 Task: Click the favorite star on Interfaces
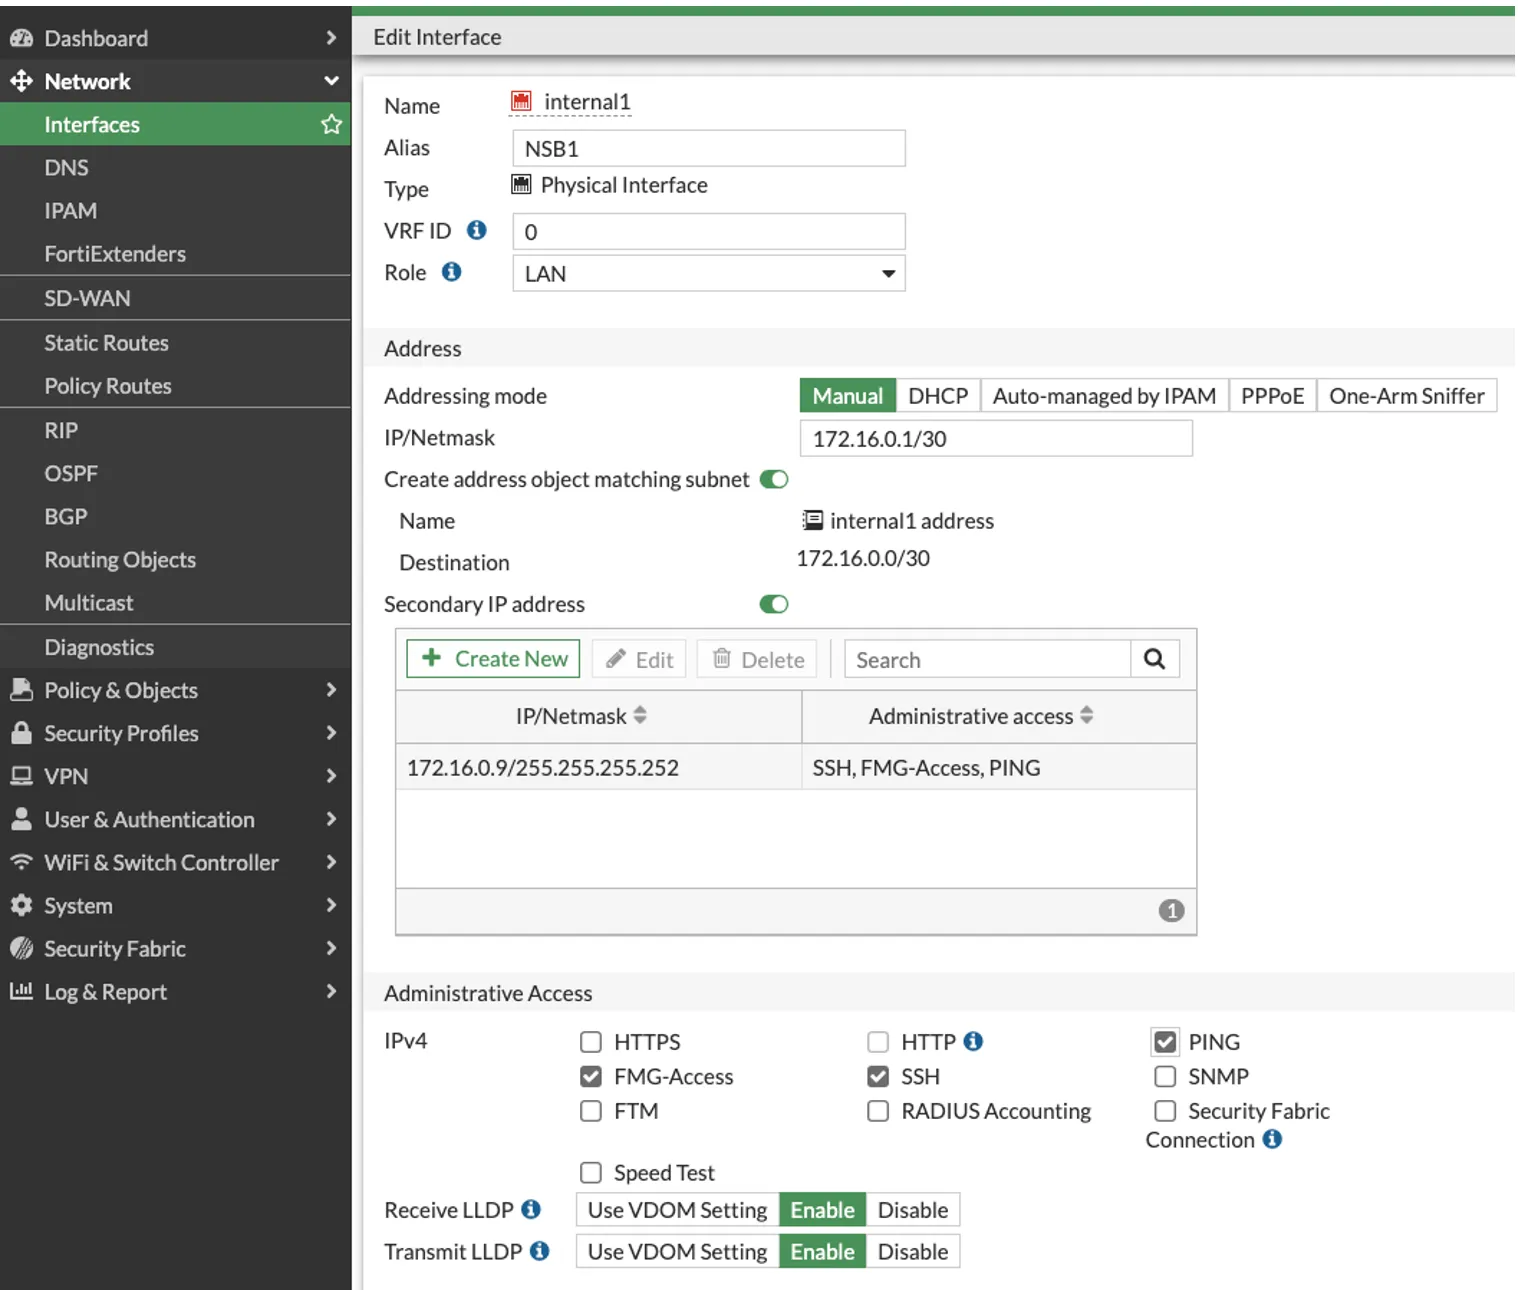[x=331, y=124]
